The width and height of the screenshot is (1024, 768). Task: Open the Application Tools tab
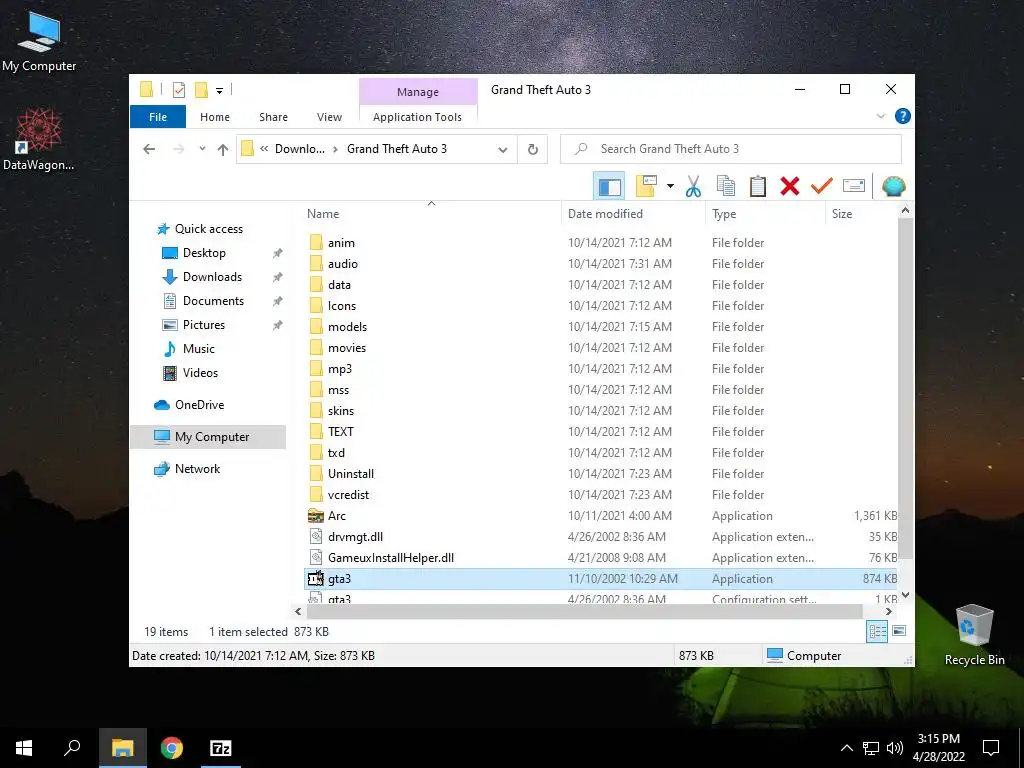pos(417,117)
